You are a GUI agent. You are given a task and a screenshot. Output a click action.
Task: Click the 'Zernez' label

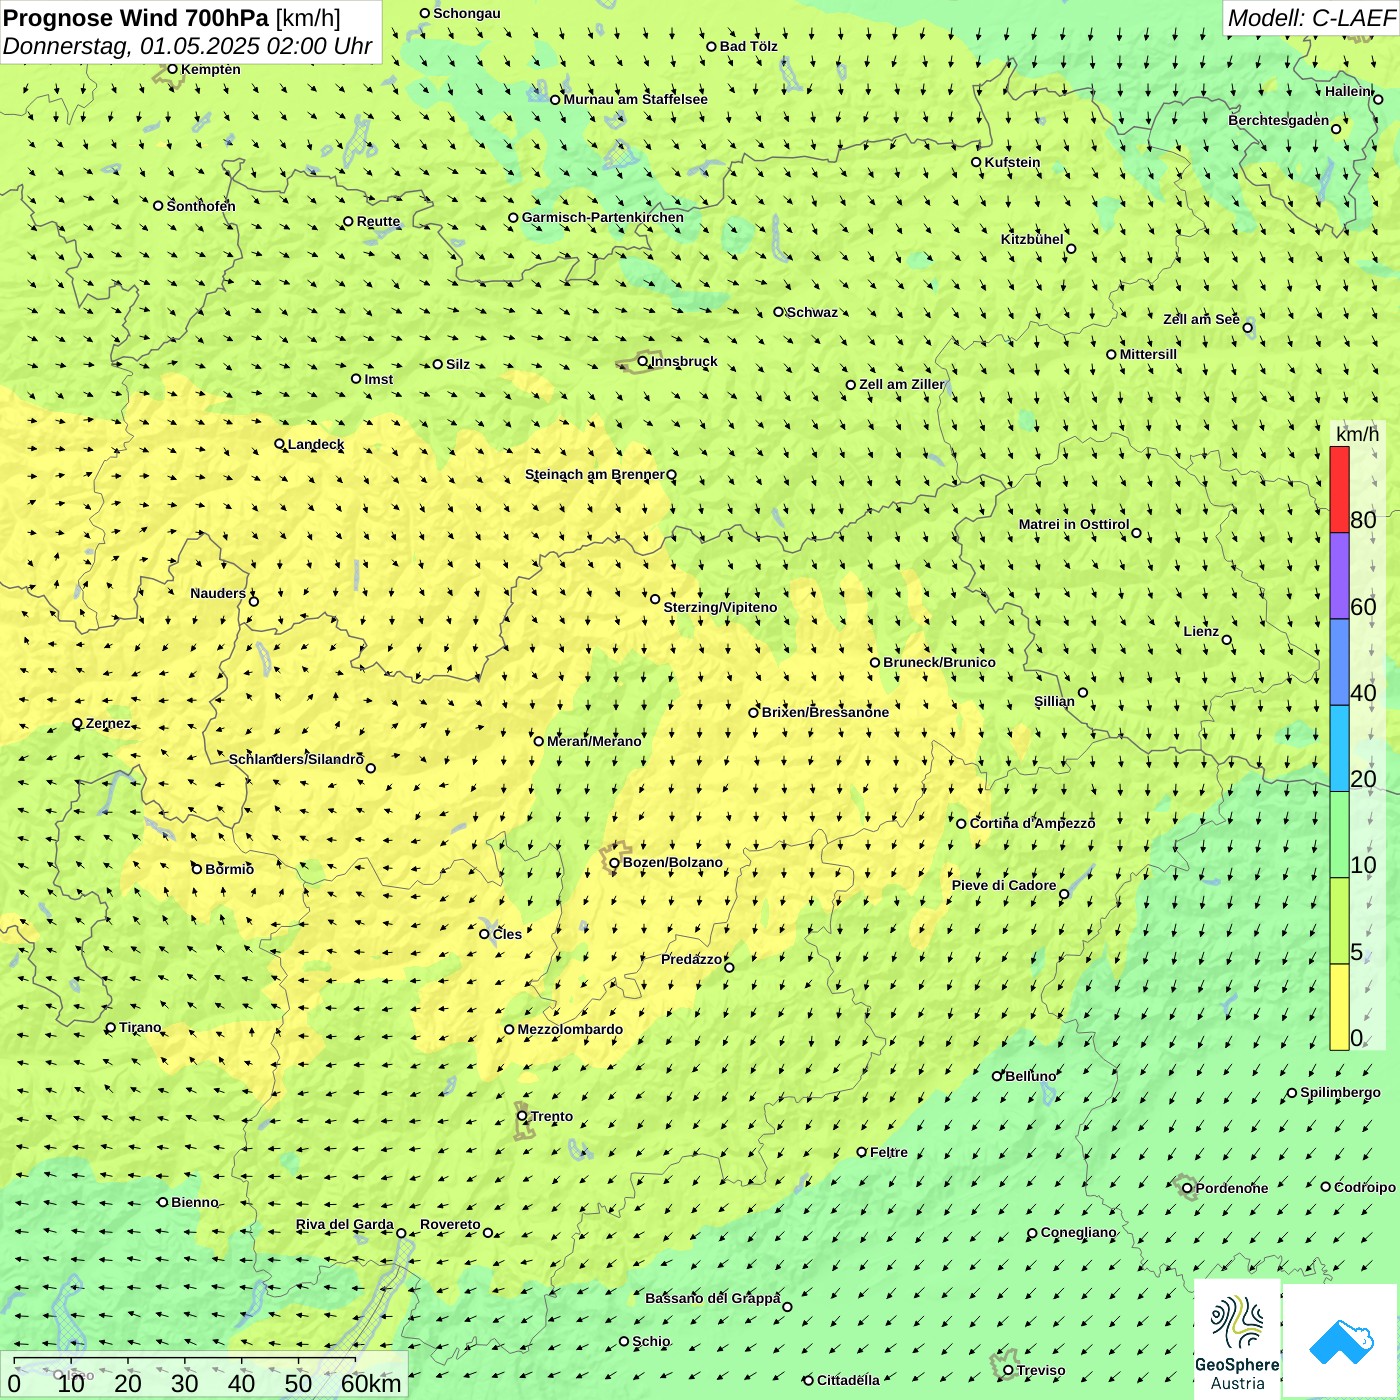(108, 723)
